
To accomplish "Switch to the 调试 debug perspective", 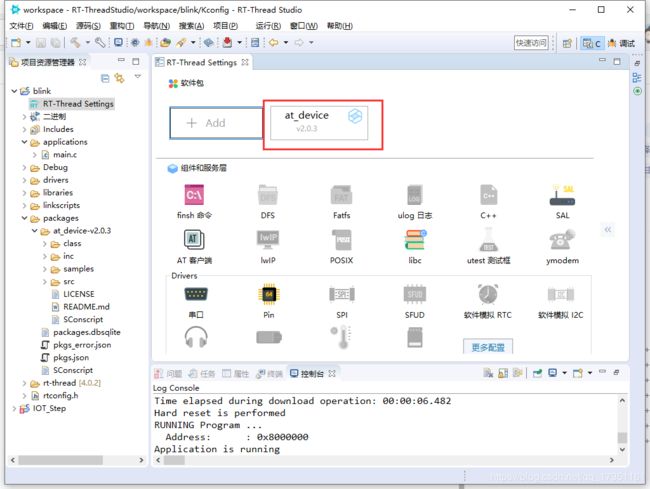I will [x=621, y=43].
